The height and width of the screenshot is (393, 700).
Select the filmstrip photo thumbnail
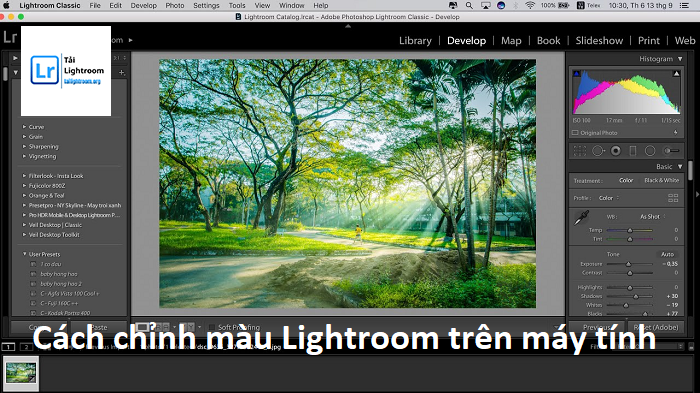21,373
